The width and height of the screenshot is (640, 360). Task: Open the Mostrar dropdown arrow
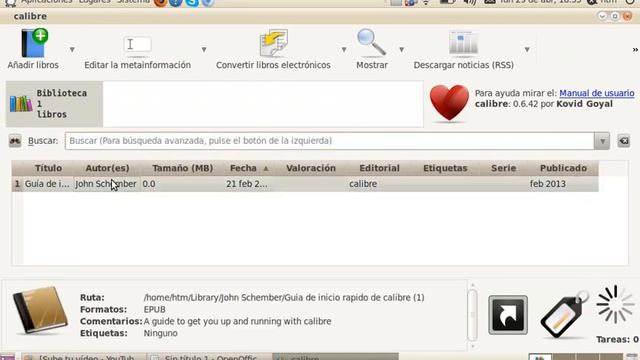pos(402,50)
